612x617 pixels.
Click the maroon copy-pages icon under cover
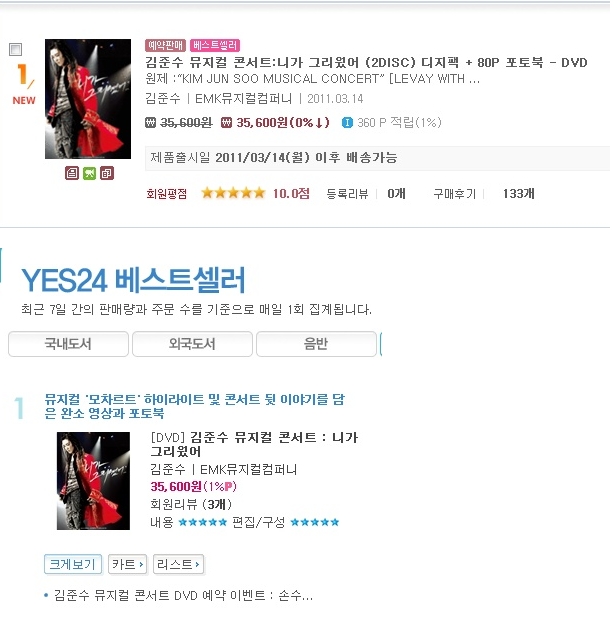pyautogui.click(x=107, y=173)
